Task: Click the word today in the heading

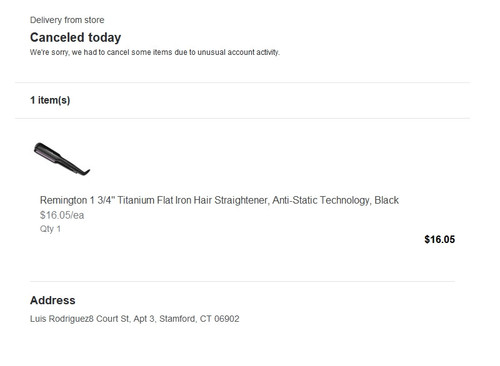Action: [x=105, y=38]
